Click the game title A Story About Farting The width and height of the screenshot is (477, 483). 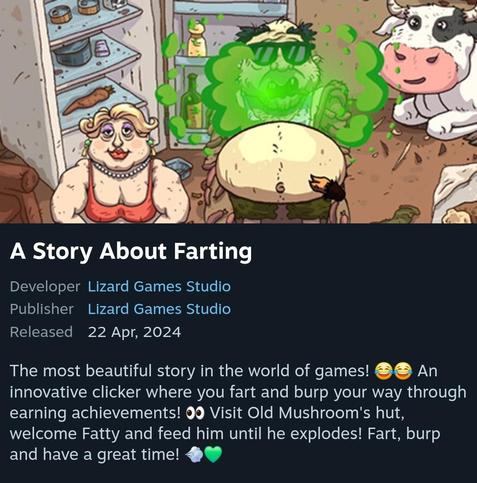pos(131,251)
